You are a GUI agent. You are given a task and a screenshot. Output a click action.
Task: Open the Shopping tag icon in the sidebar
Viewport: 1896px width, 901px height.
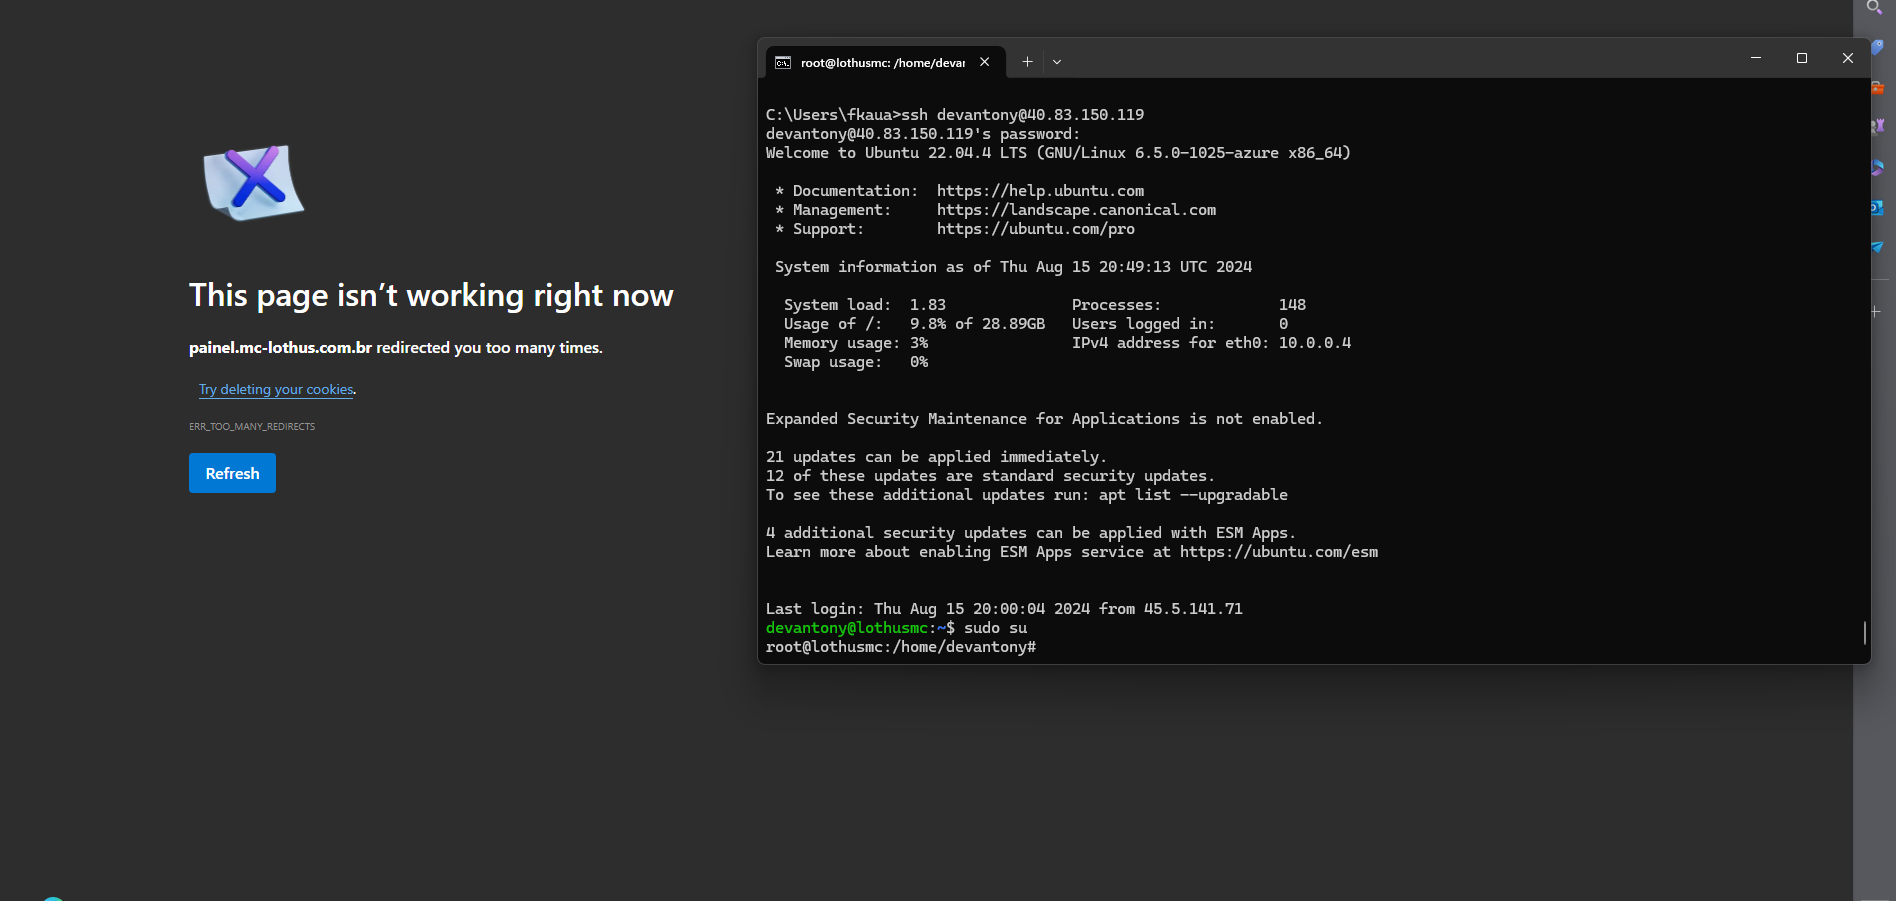[x=1877, y=45]
